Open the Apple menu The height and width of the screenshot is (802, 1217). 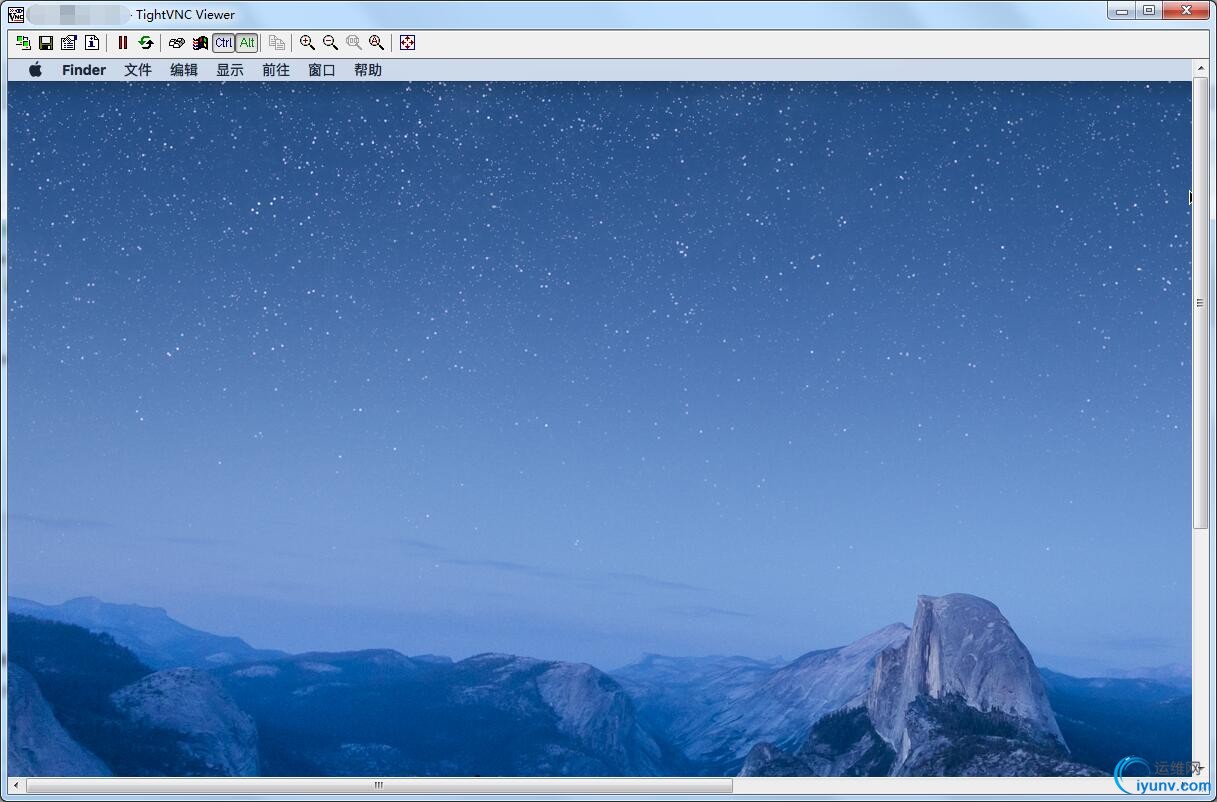pyautogui.click(x=35, y=70)
